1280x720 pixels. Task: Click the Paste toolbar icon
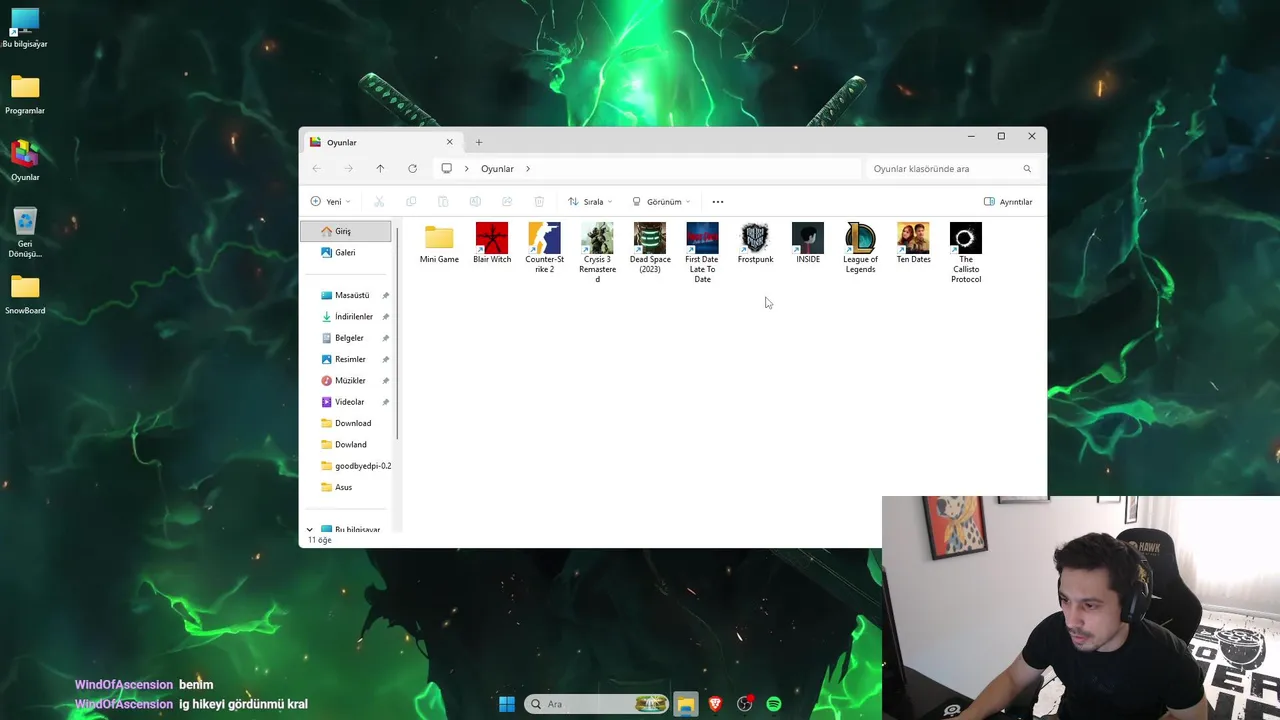tap(443, 202)
